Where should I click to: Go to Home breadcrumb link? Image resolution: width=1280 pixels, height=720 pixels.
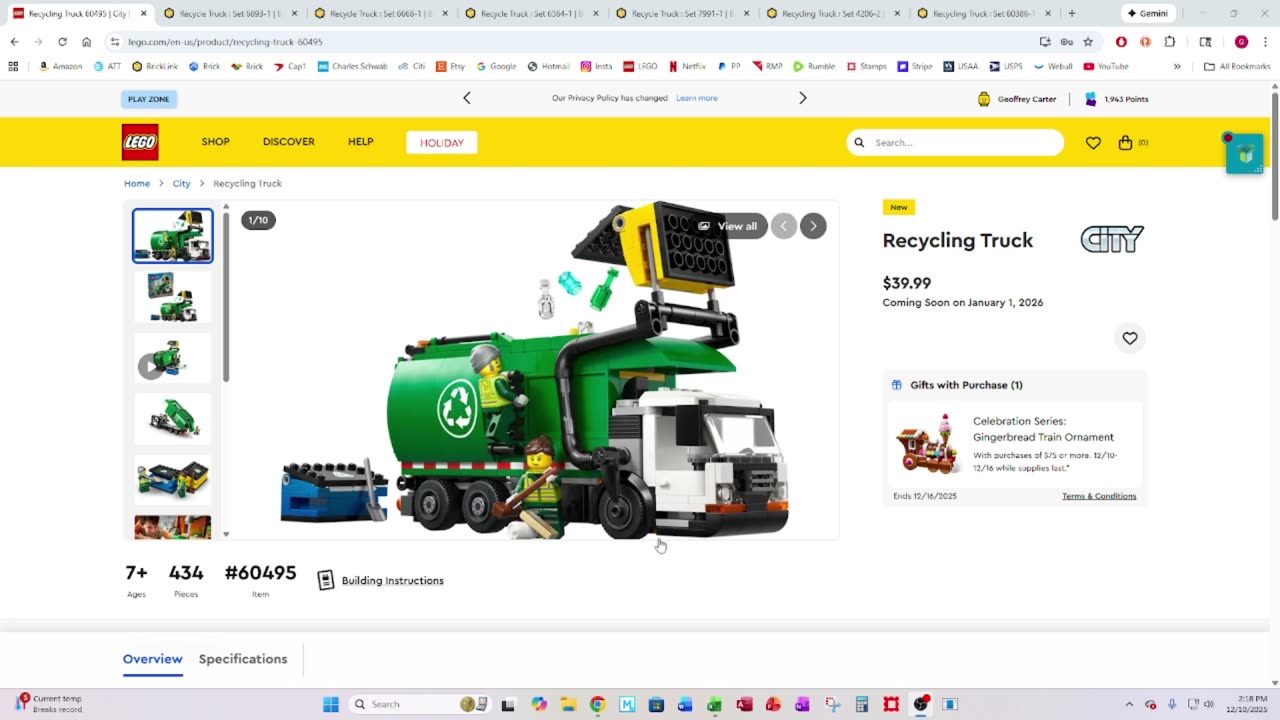137,183
